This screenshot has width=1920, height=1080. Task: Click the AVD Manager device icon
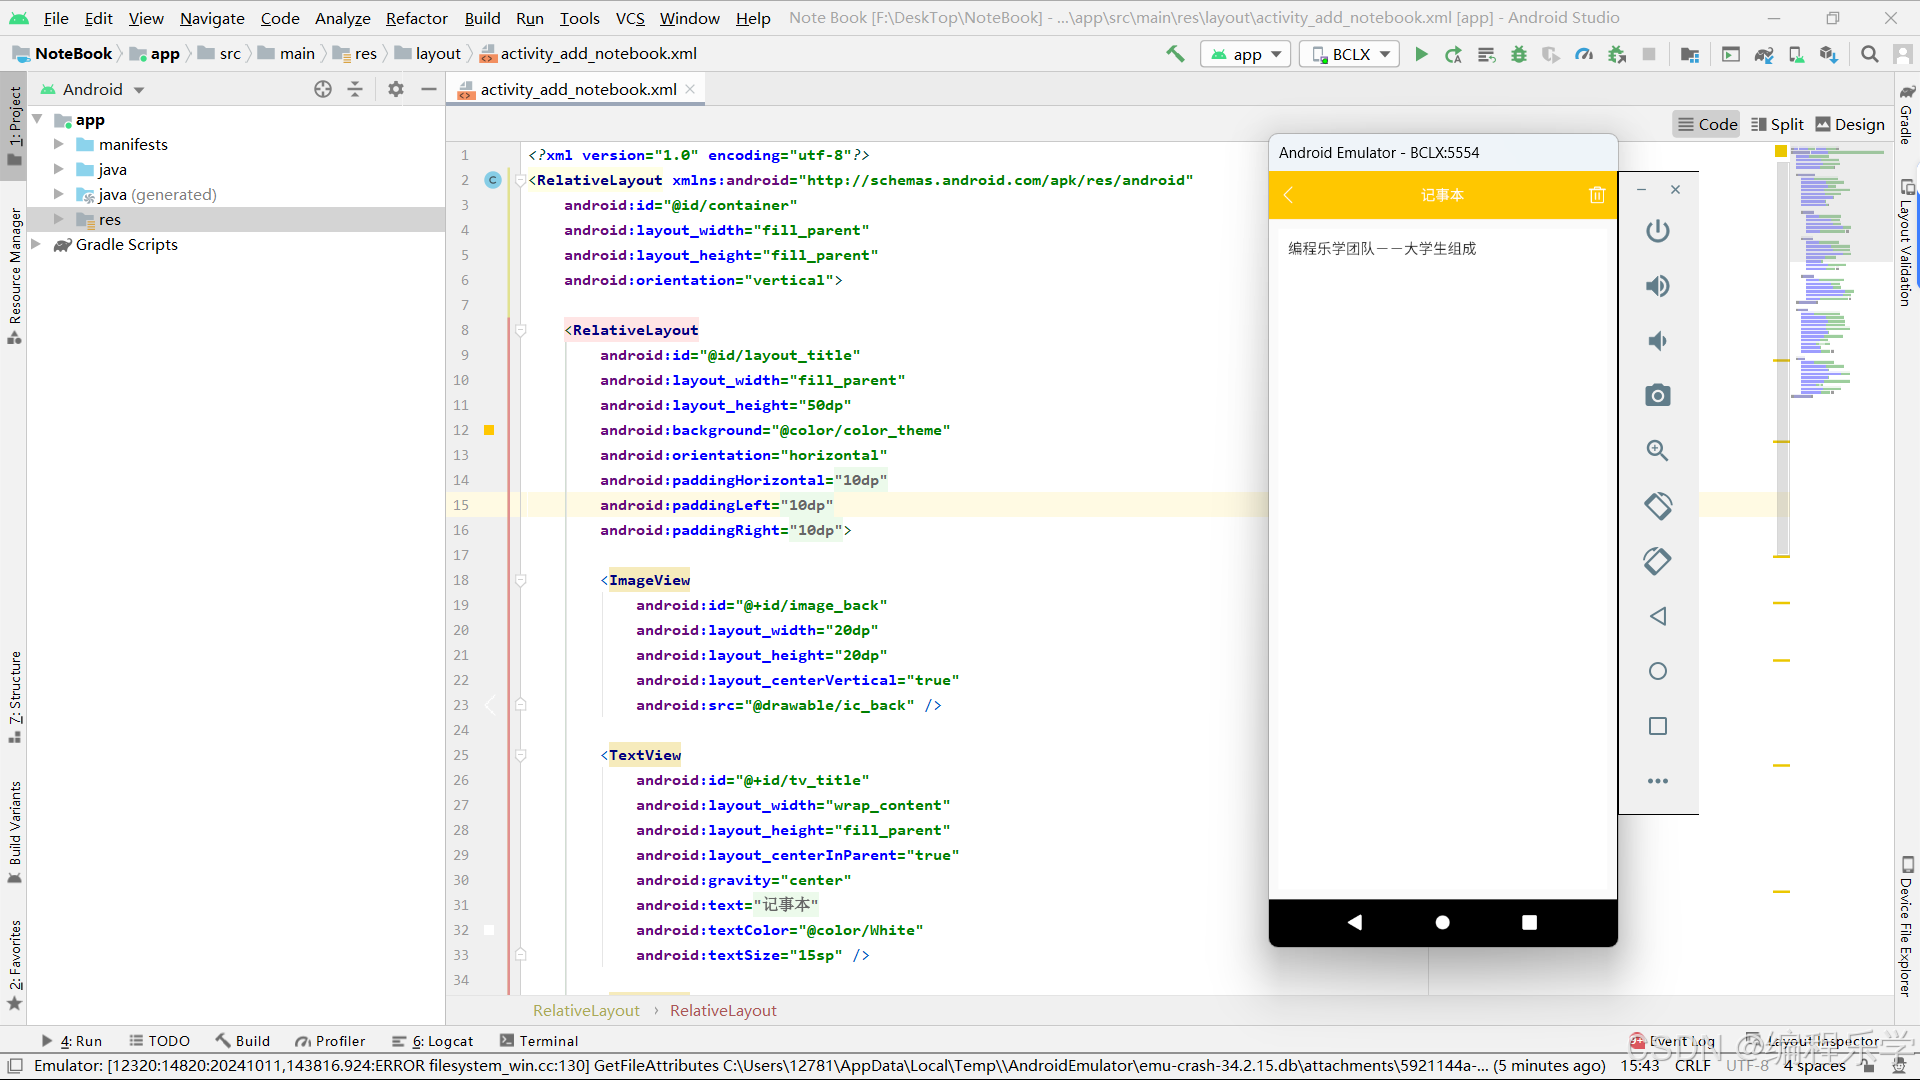(x=1799, y=54)
